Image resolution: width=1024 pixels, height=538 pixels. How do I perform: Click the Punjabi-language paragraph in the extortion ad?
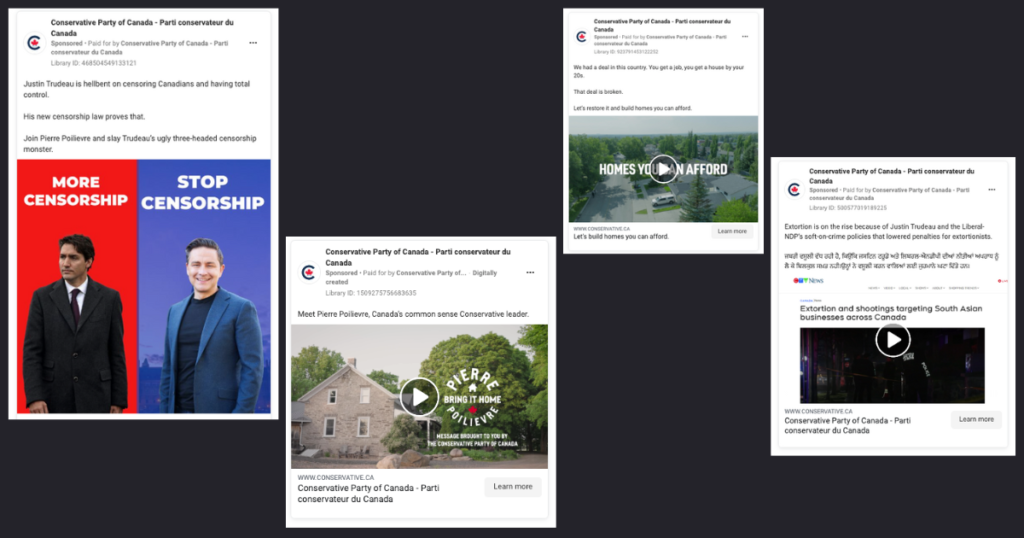tap(891, 261)
